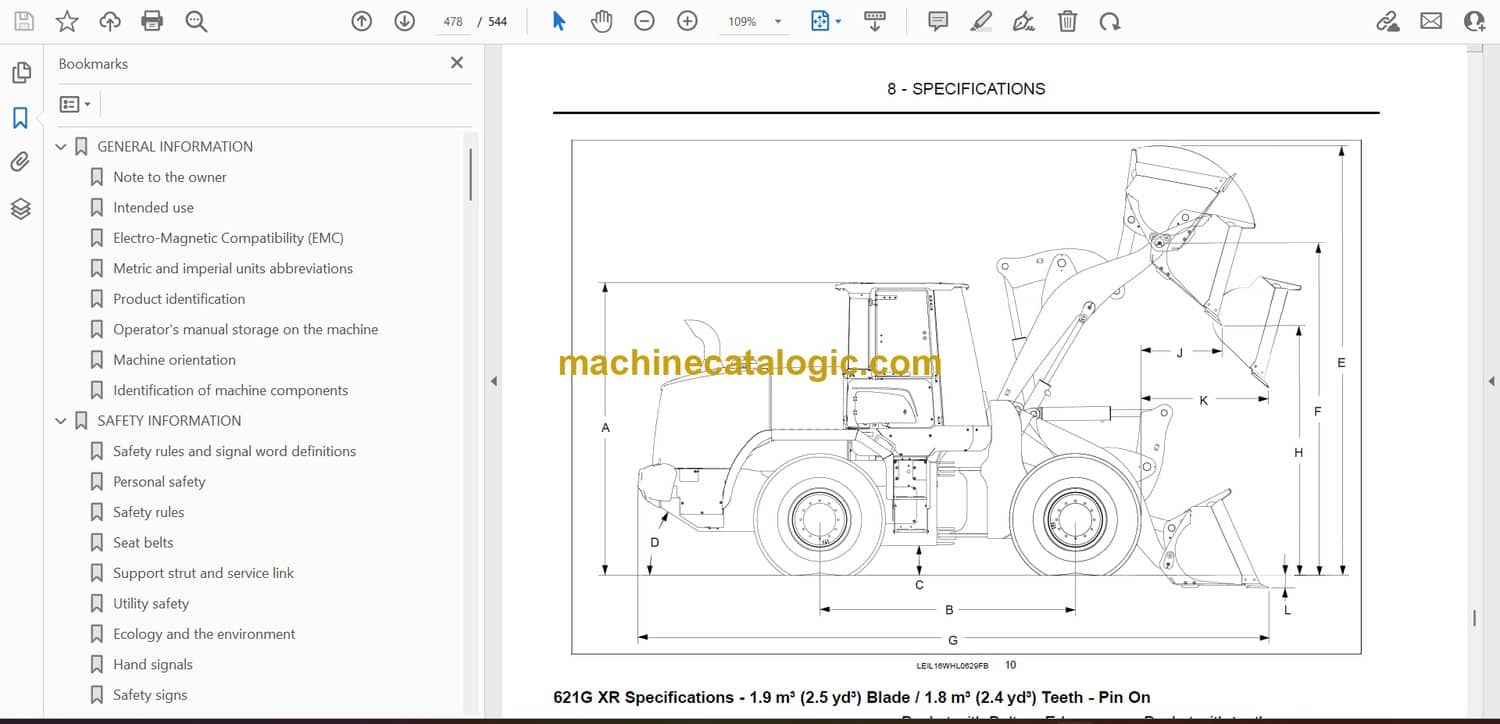Select the highlighter pen tool
Image resolution: width=1500 pixels, height=724 pixels.
pyautogui.click(x=981, y=21)
